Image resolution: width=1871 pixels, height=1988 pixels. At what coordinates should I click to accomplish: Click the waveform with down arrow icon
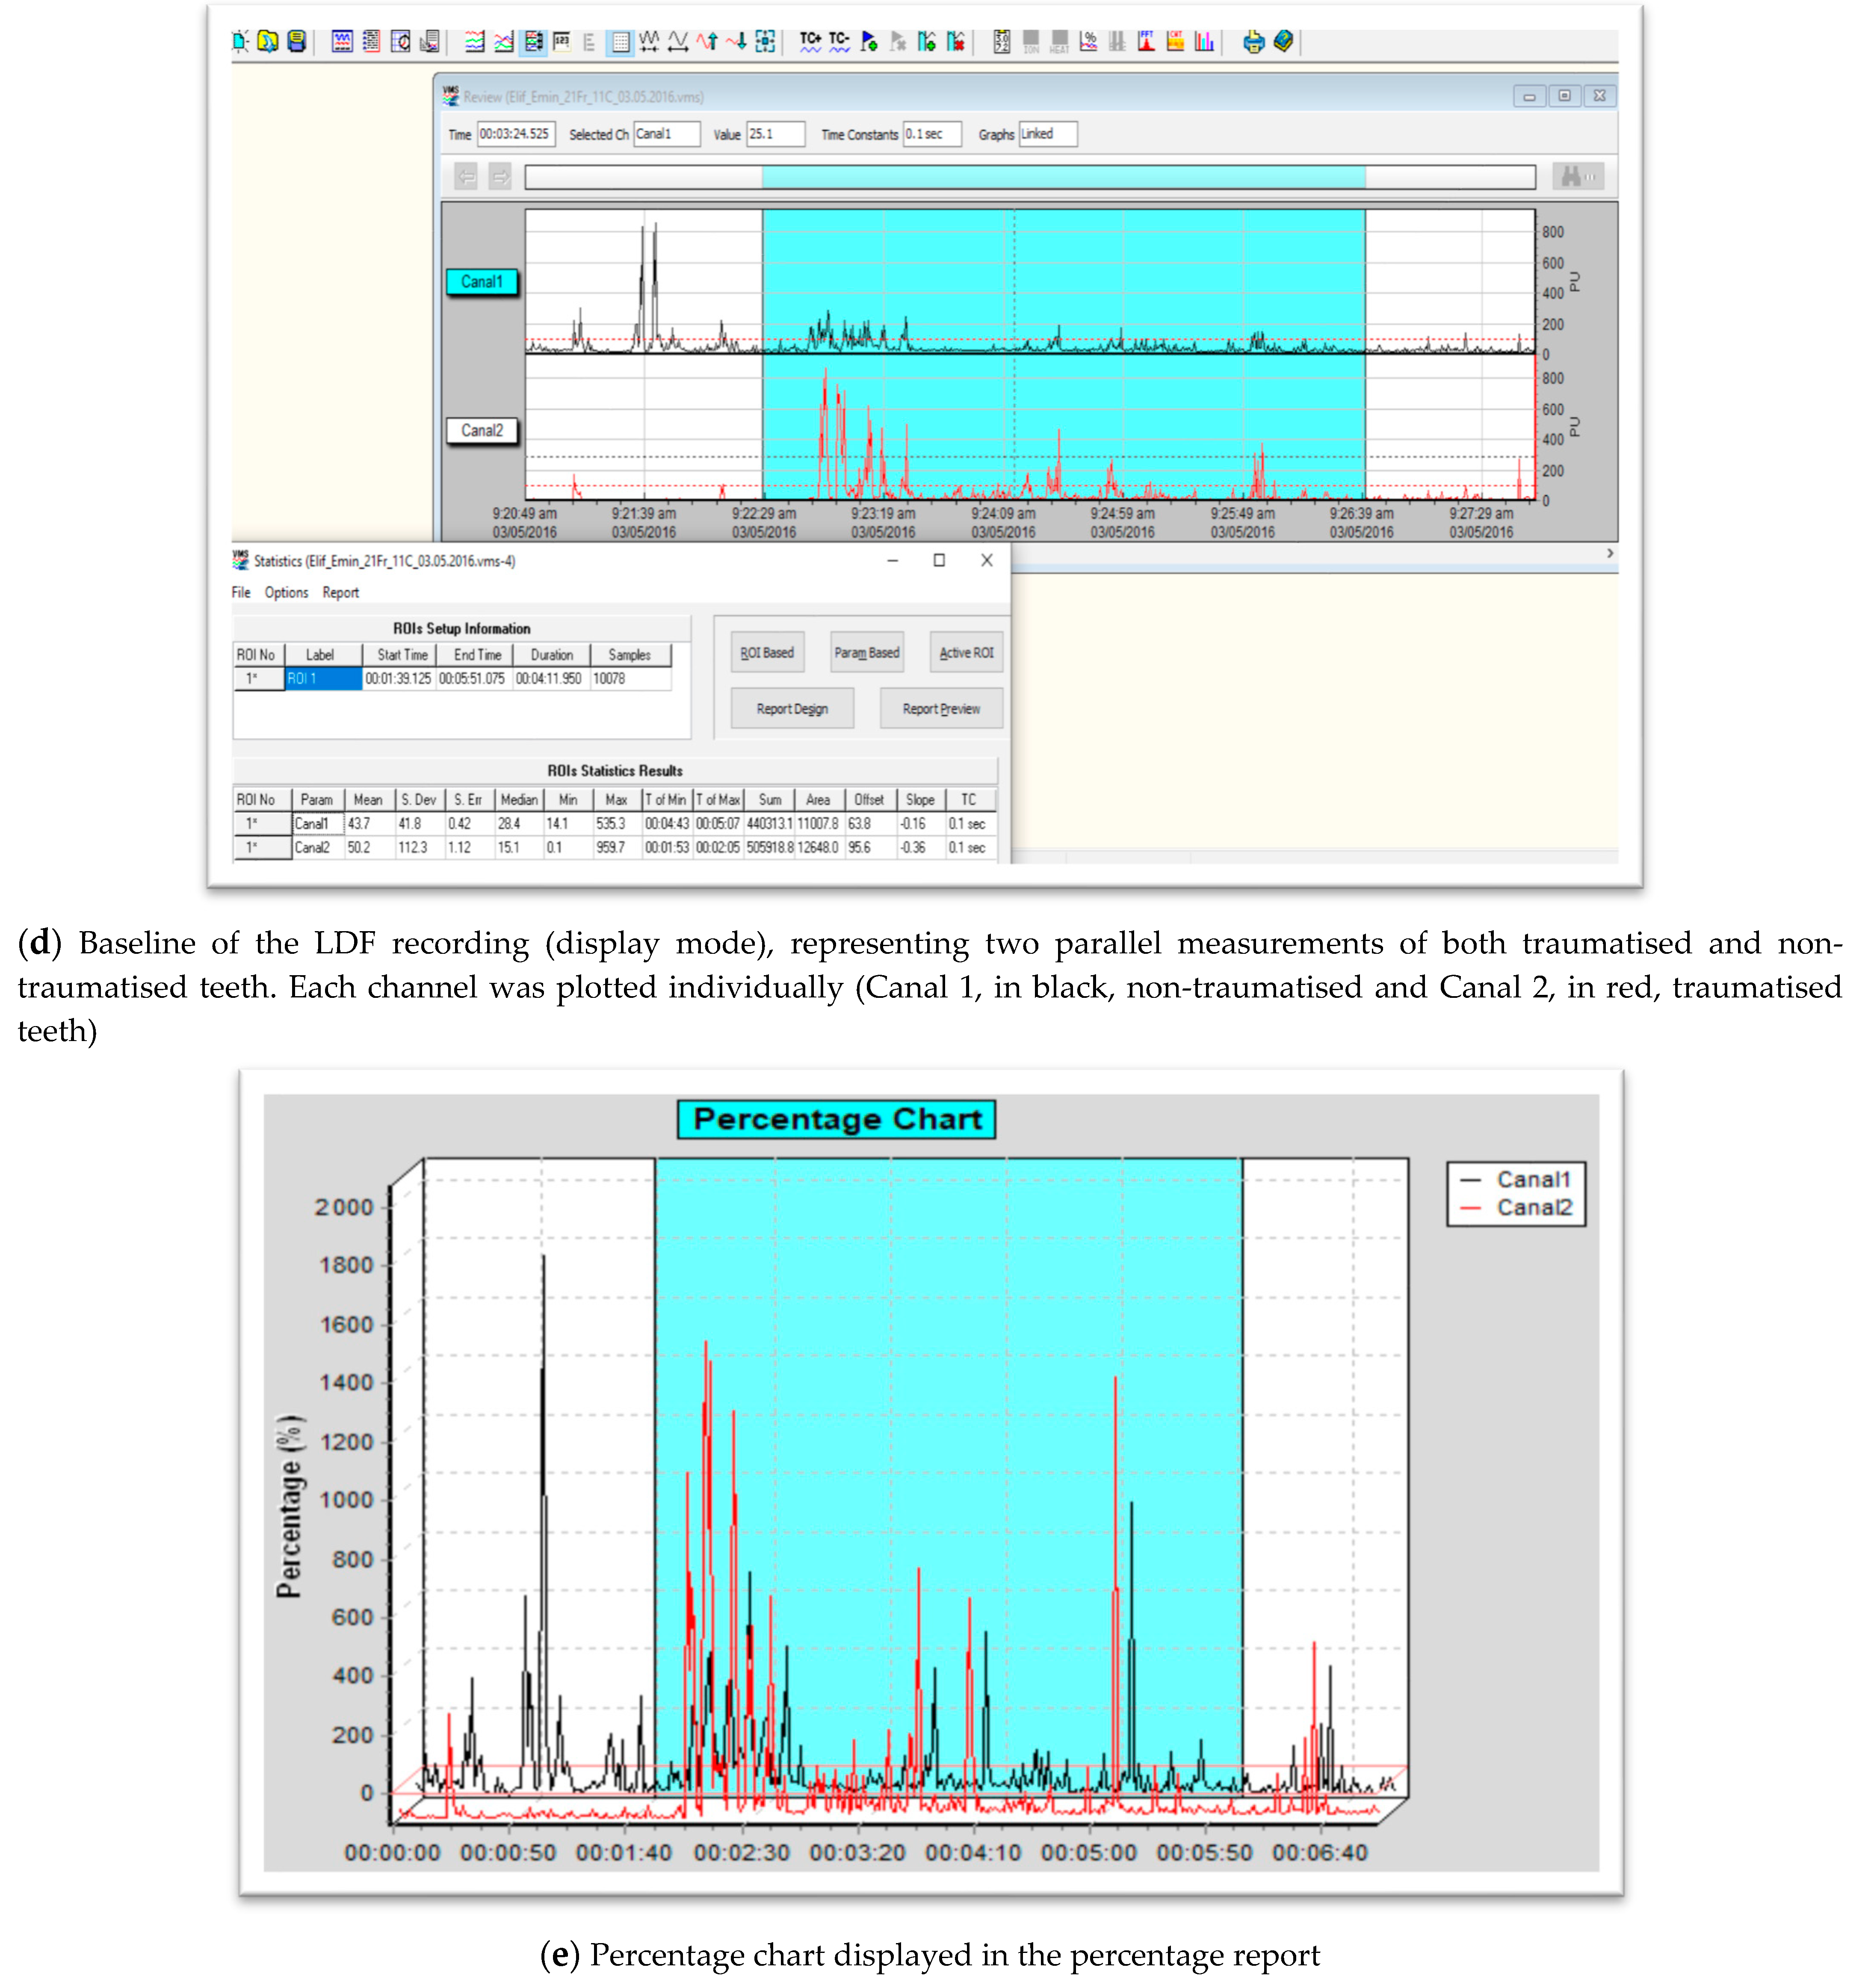[737, 41]
